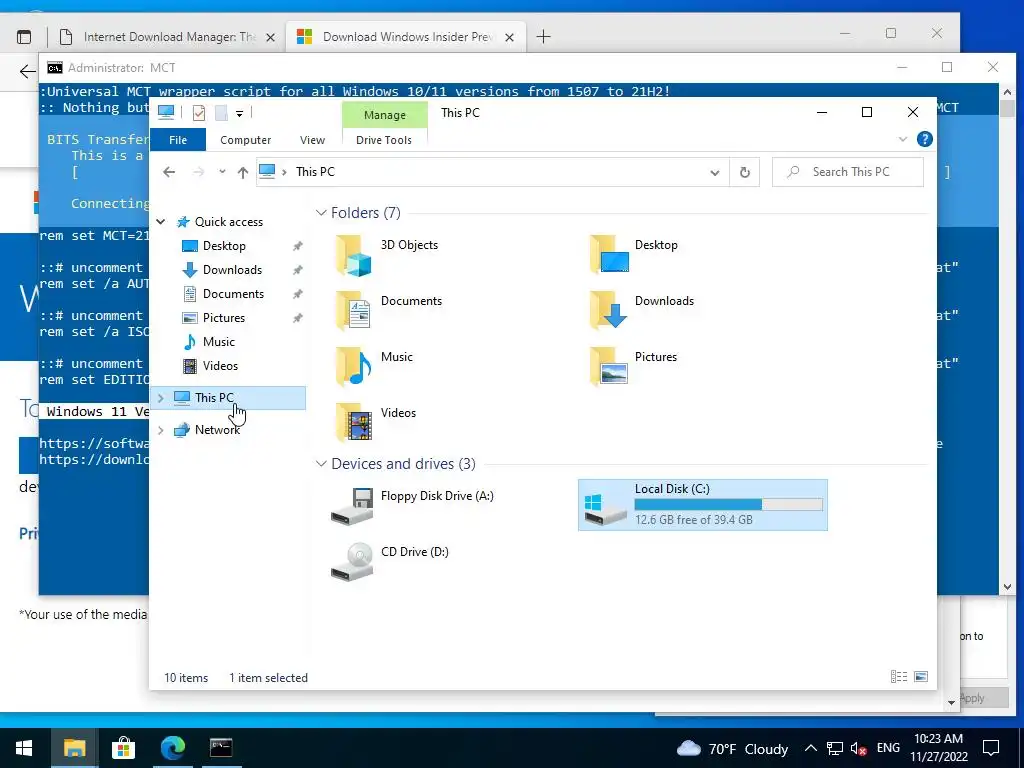Close the Internet Download Manager tab
This screenshot has width=1024, height=768.
click(x=270, y=38)
